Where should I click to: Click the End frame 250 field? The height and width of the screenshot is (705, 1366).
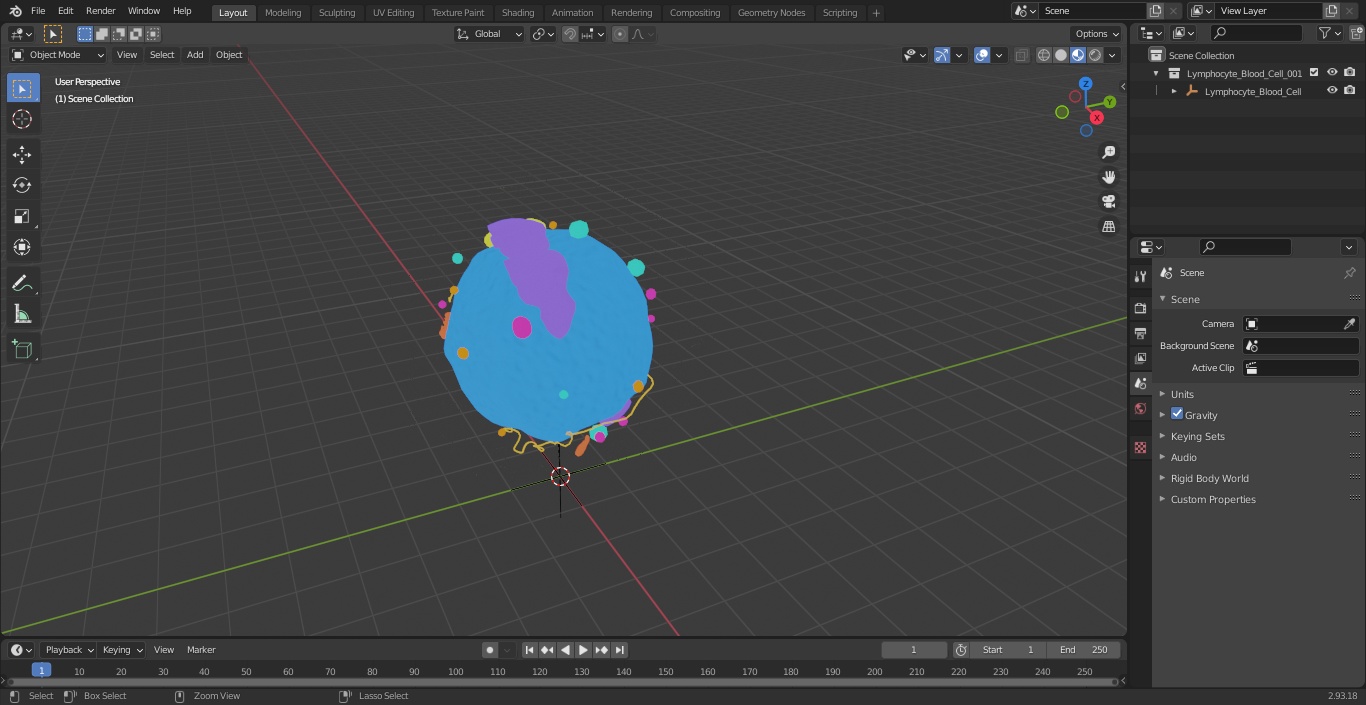point(1084,650)
